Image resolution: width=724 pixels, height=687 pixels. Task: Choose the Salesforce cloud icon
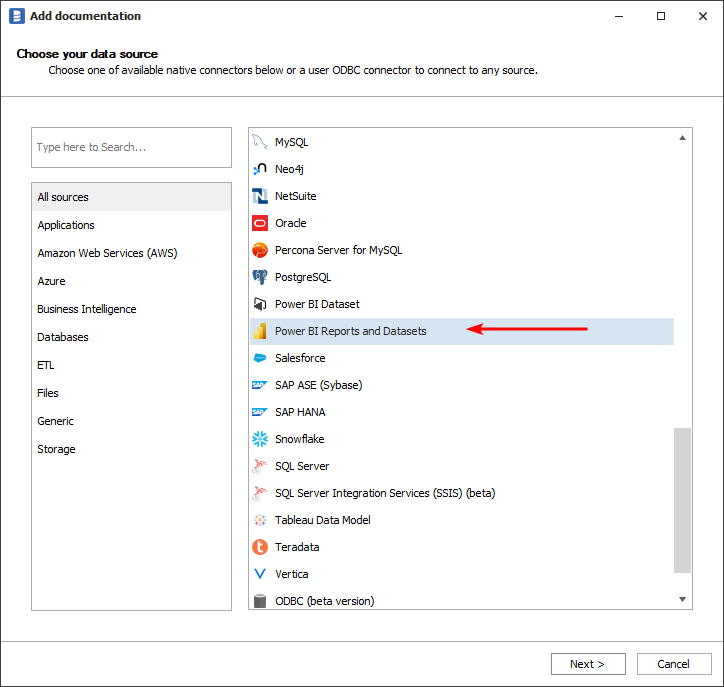[260, 358]
